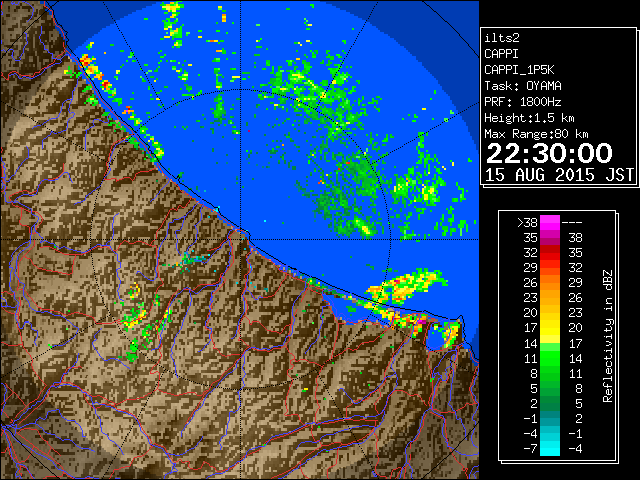Click the 'ilts2' site label

(x=502, y=38)
